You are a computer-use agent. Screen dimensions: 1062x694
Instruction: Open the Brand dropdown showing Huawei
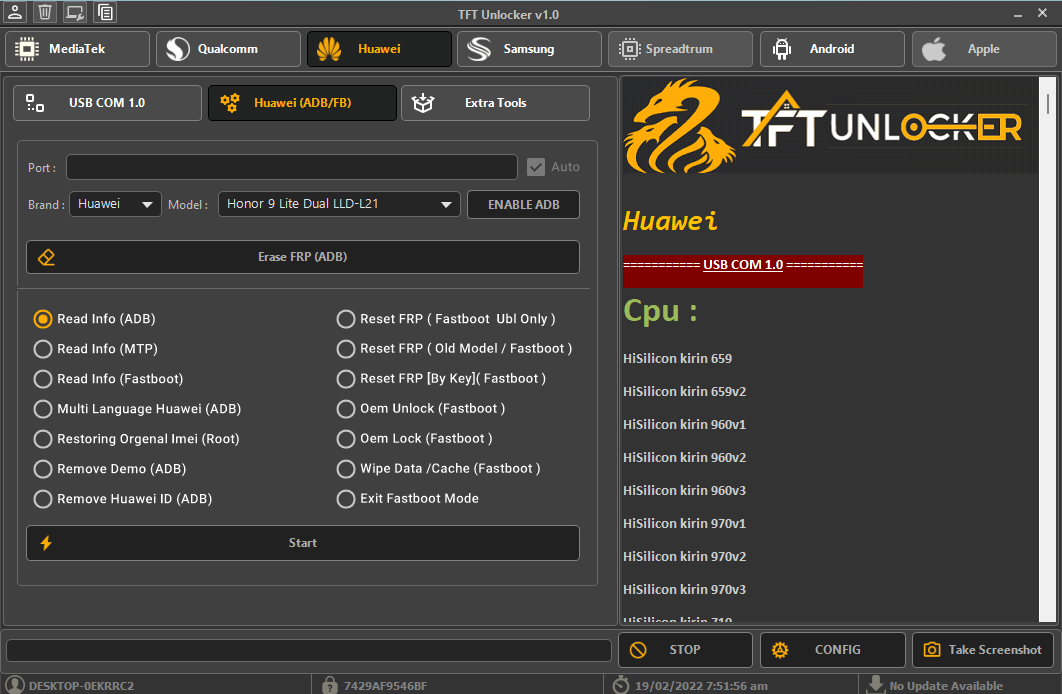click(115, 204)
